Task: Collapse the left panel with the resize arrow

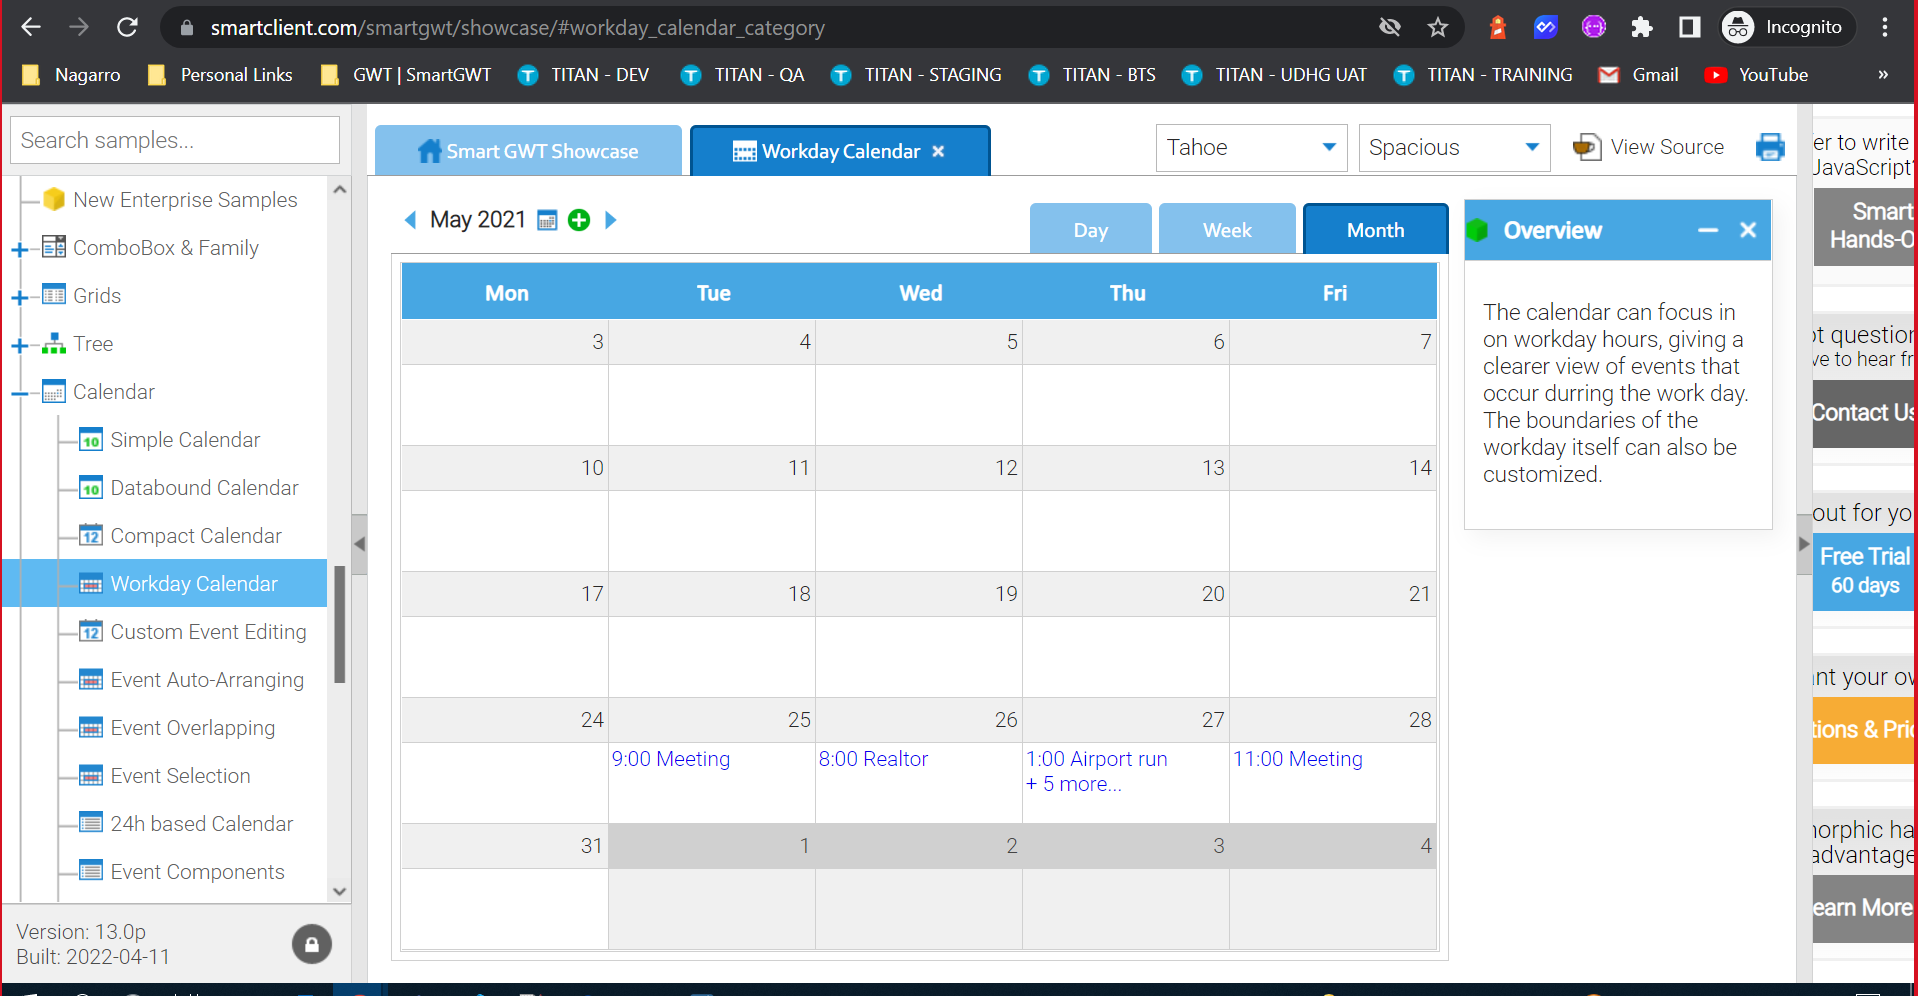Action: click(359, 544)
